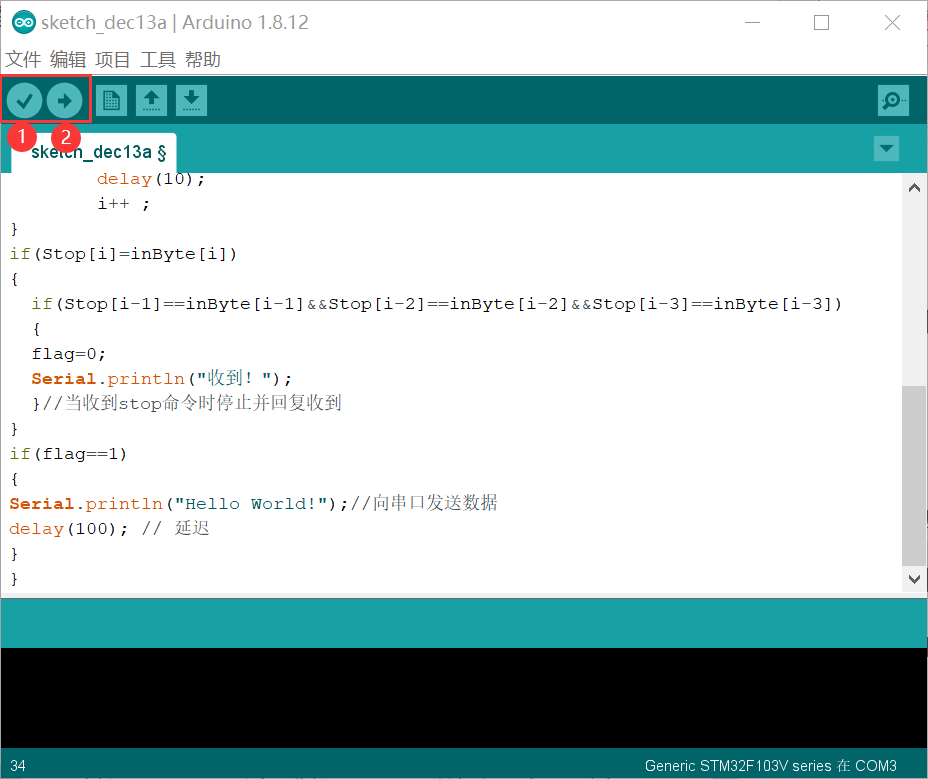Open a sketch with the up-arrow icon
This screenshot has height=779, width=928.
152,101
